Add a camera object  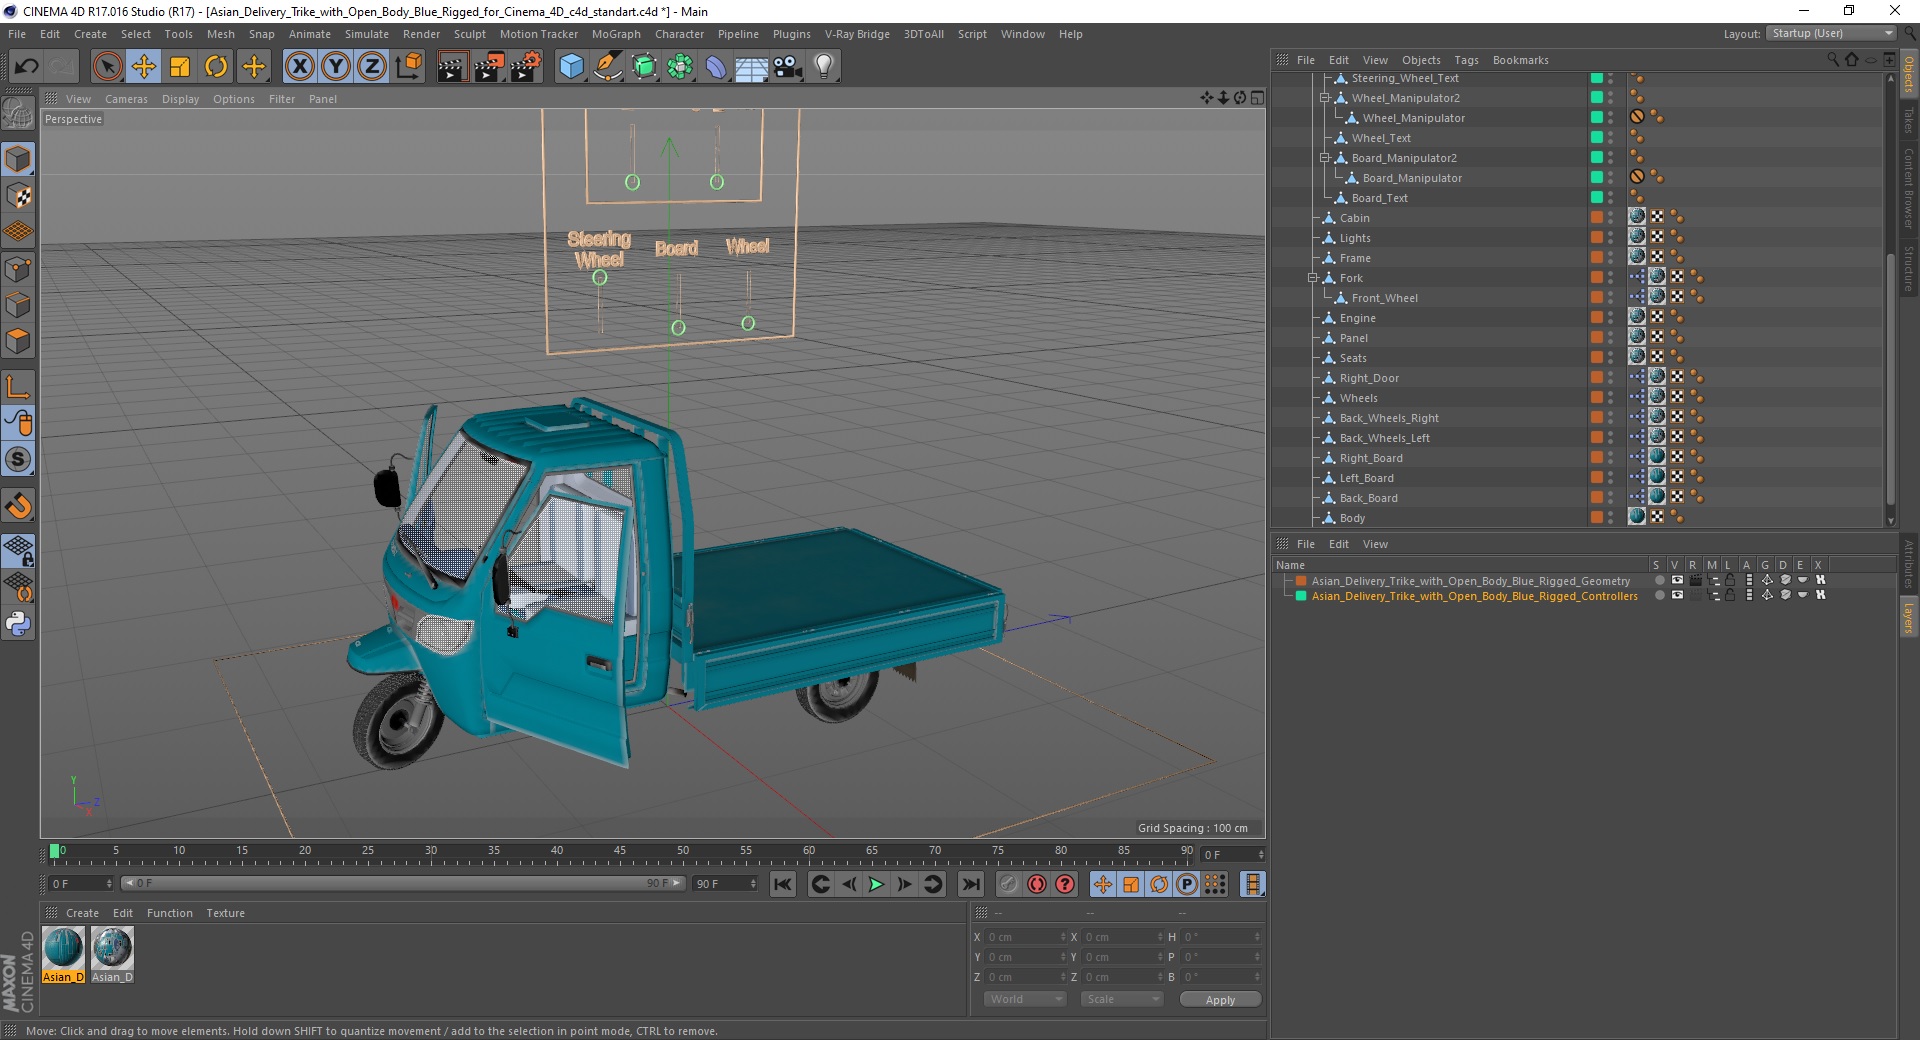tap(788, 67)
